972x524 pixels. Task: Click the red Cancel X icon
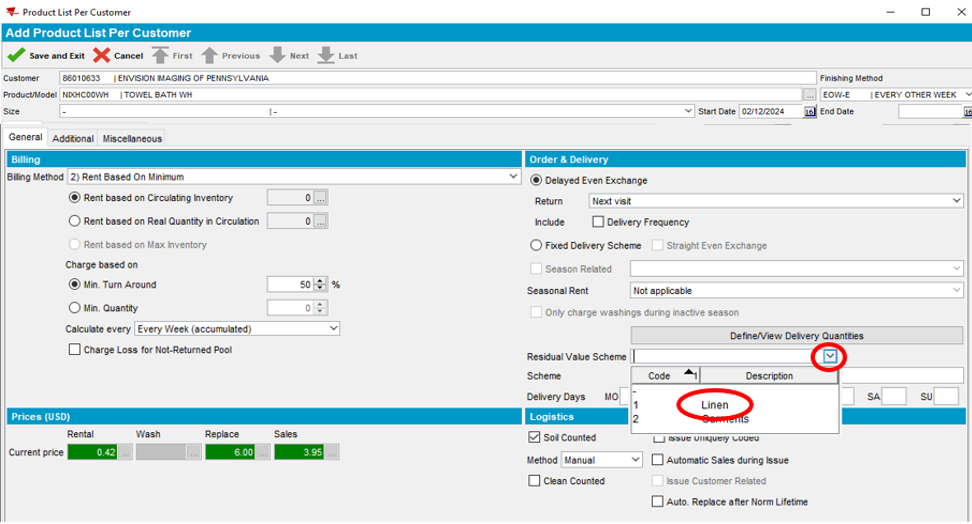102,56
